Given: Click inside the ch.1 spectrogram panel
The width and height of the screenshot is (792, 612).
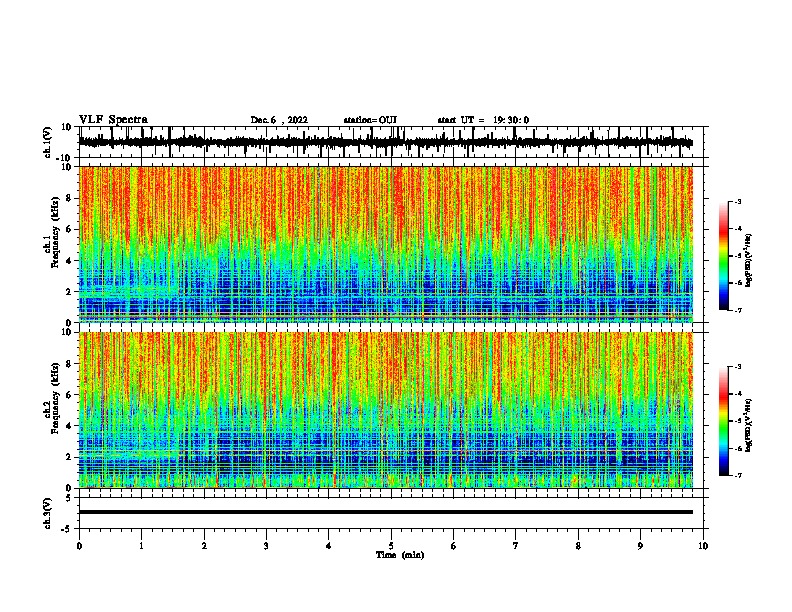Looking at the screenshot, I should (385, 244).
